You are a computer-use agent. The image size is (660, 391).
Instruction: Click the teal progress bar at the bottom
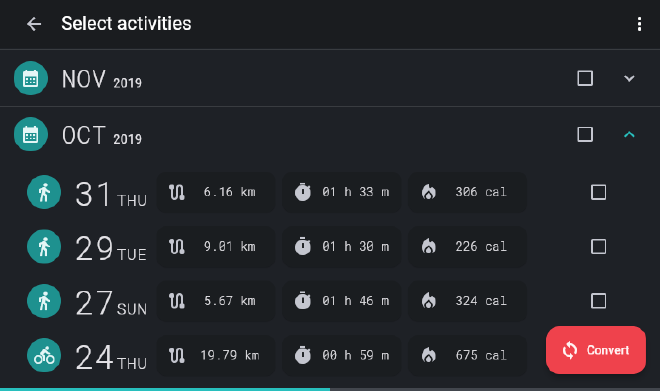165,389
